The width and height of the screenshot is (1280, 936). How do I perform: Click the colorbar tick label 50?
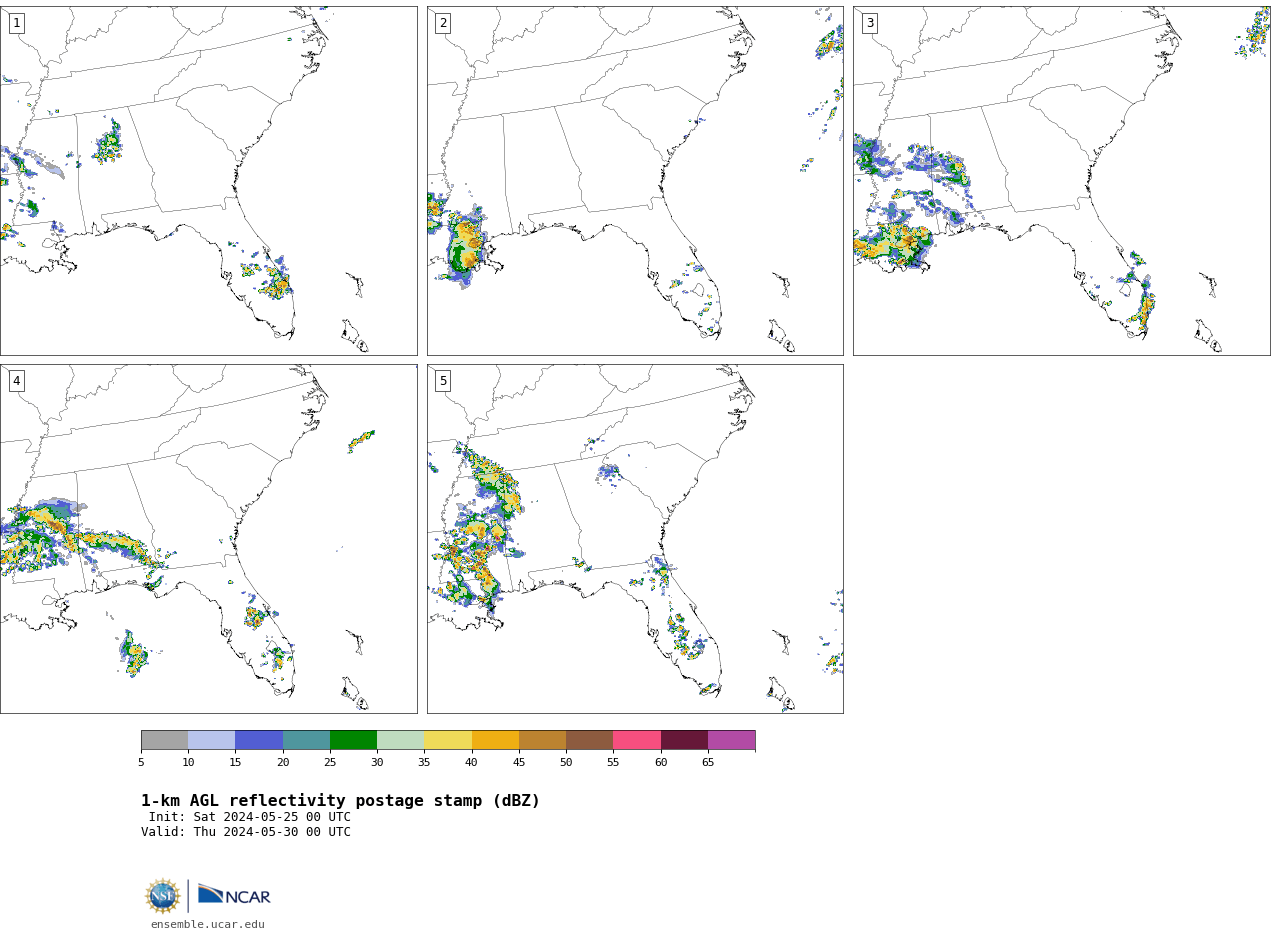coord(566,763)
